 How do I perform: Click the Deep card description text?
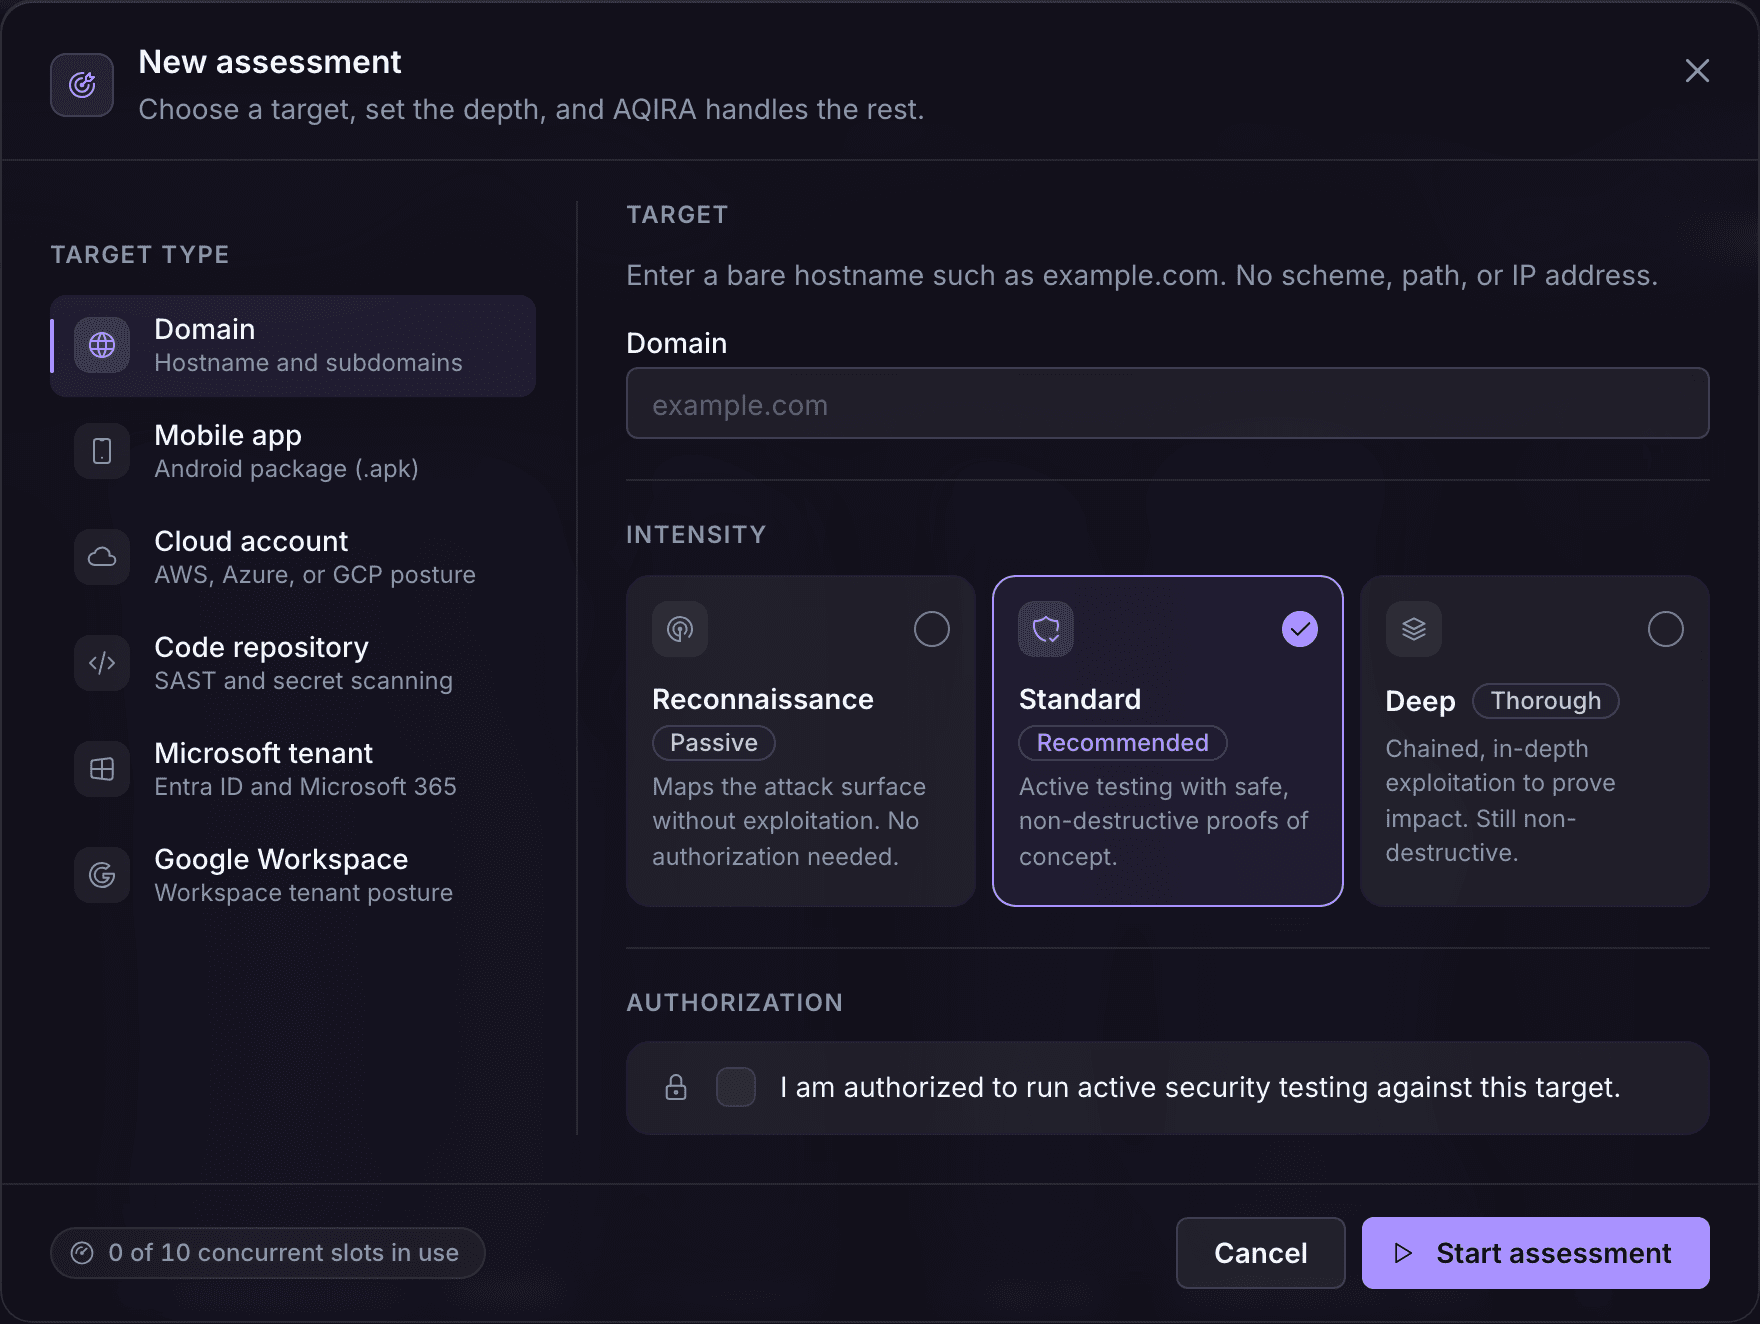click(x=1500, y=801)
